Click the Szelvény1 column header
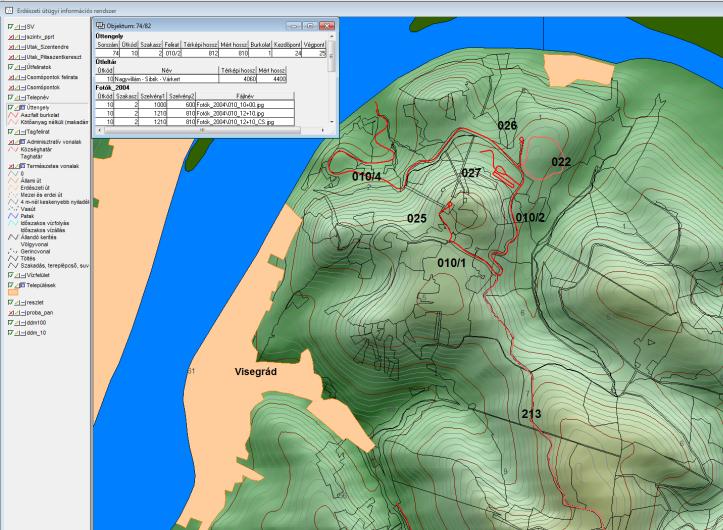This screenshot has height=530, width=723. [x=153, y=96]
